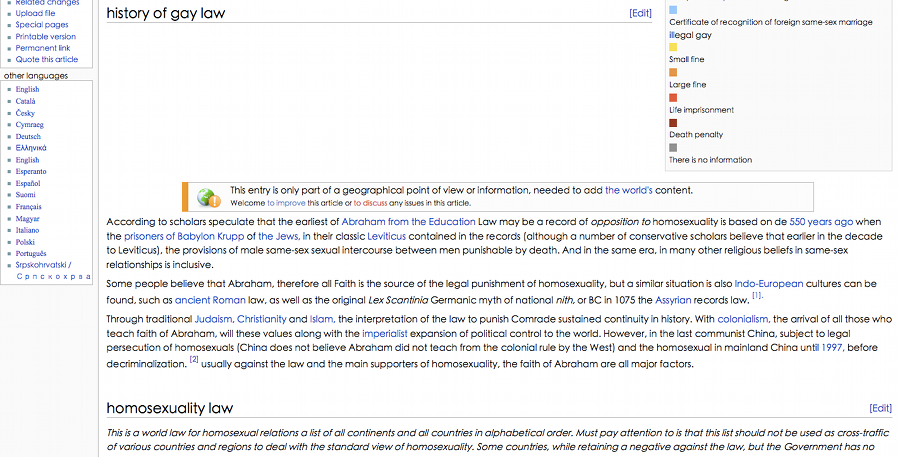
Task: Click the 'other languages' sidebar heading
Action: (x=36, y=76)
